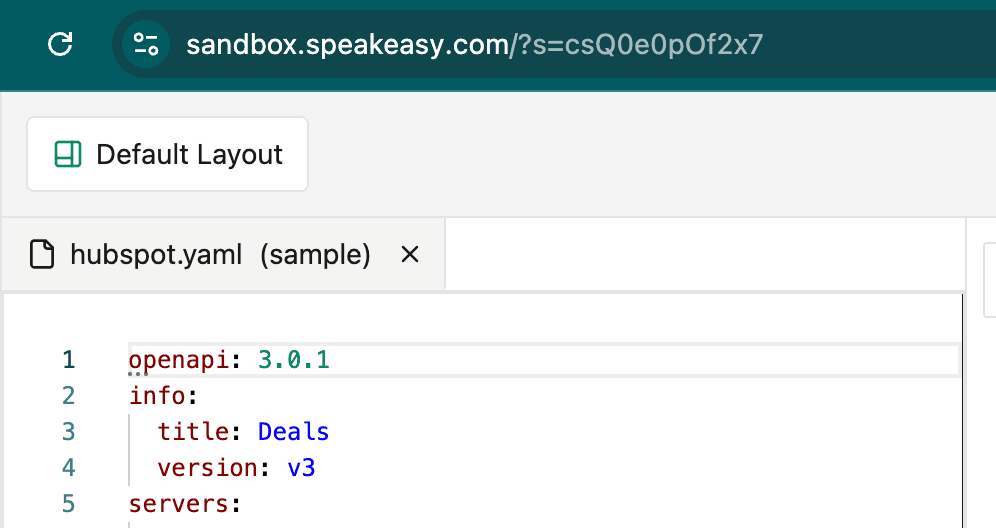
Task: Select line number 3 in the gutter
Action: coord(68,432)
